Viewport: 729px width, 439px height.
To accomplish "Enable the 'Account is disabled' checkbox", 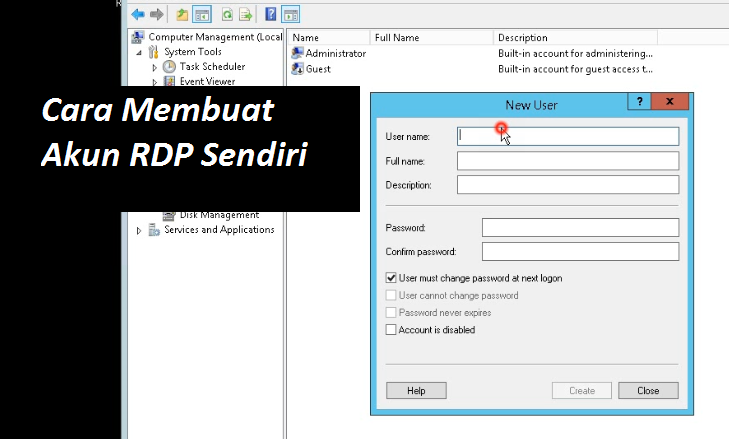I will pos(391,330).
